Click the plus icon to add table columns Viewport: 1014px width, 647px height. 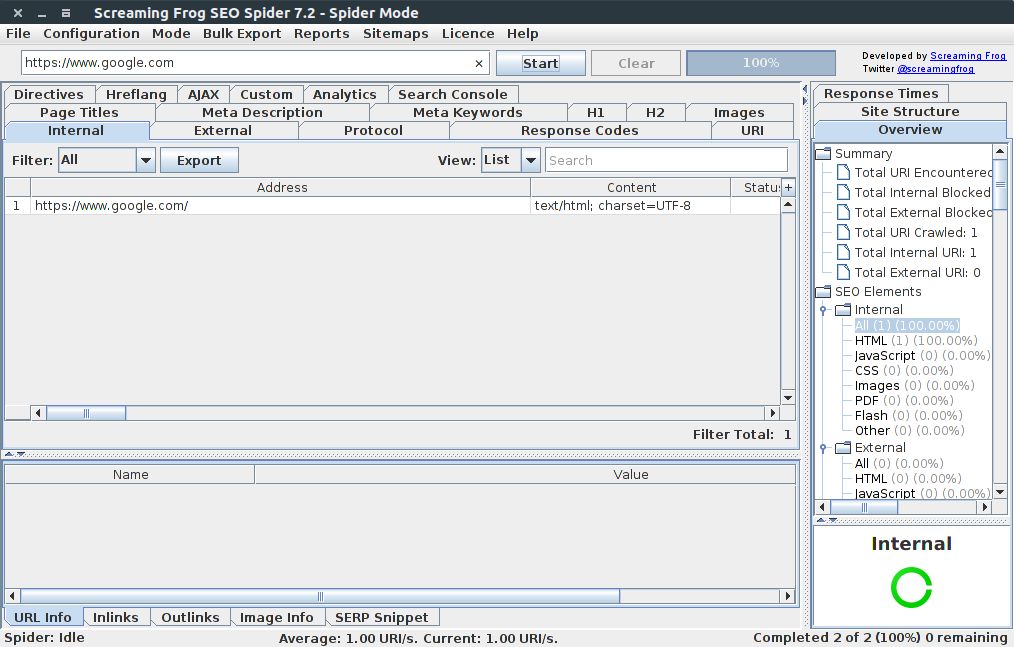pos(788,187)
